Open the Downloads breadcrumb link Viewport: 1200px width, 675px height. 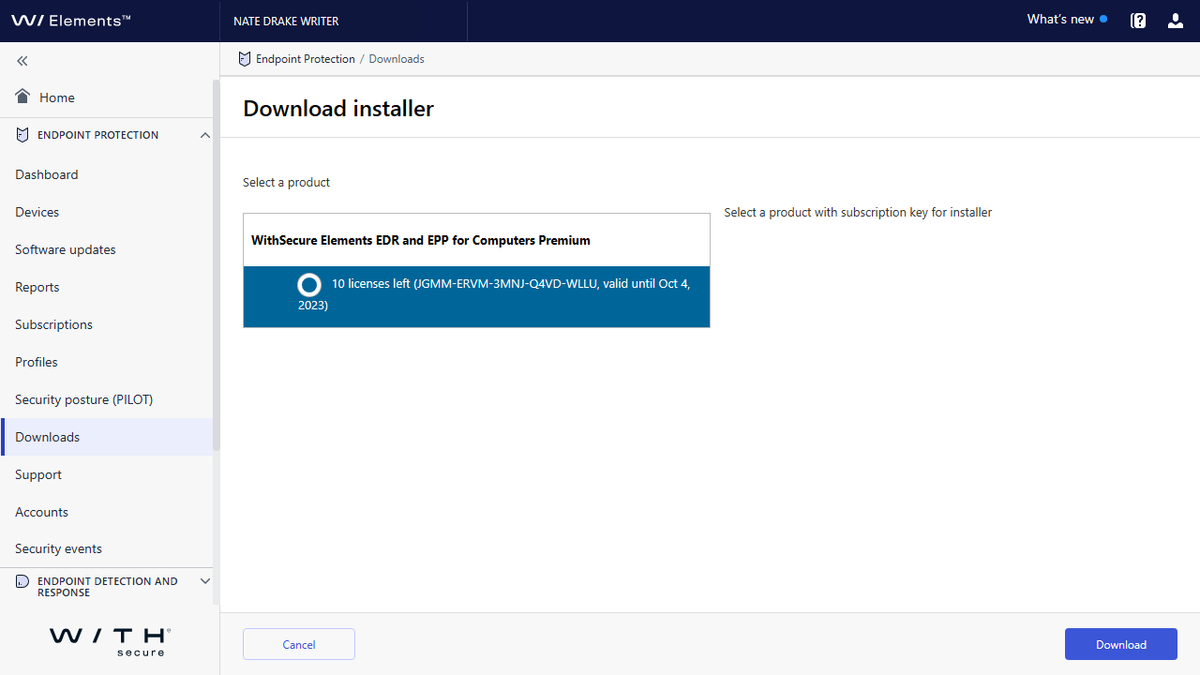396,59
